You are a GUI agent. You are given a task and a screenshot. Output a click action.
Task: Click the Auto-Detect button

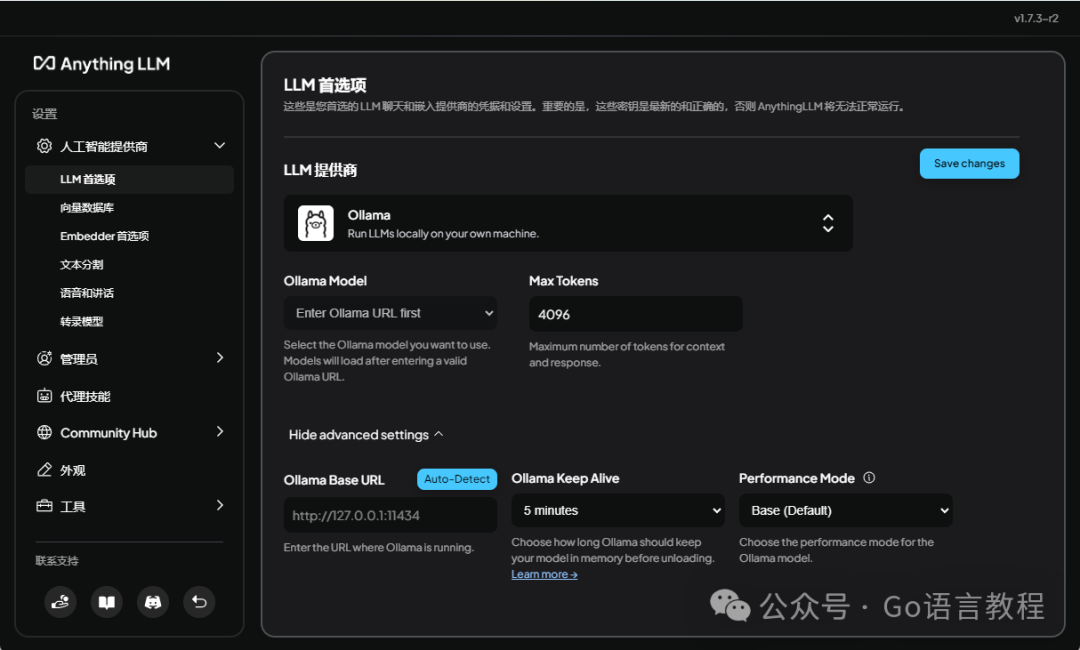coord(457,479)
